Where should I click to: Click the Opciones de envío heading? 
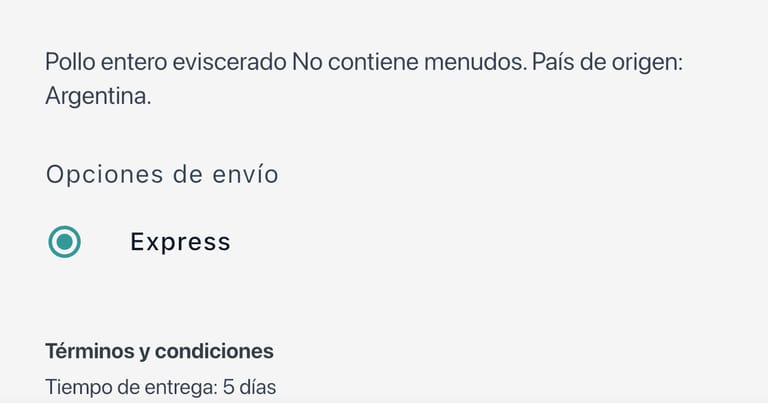point(162,174)
